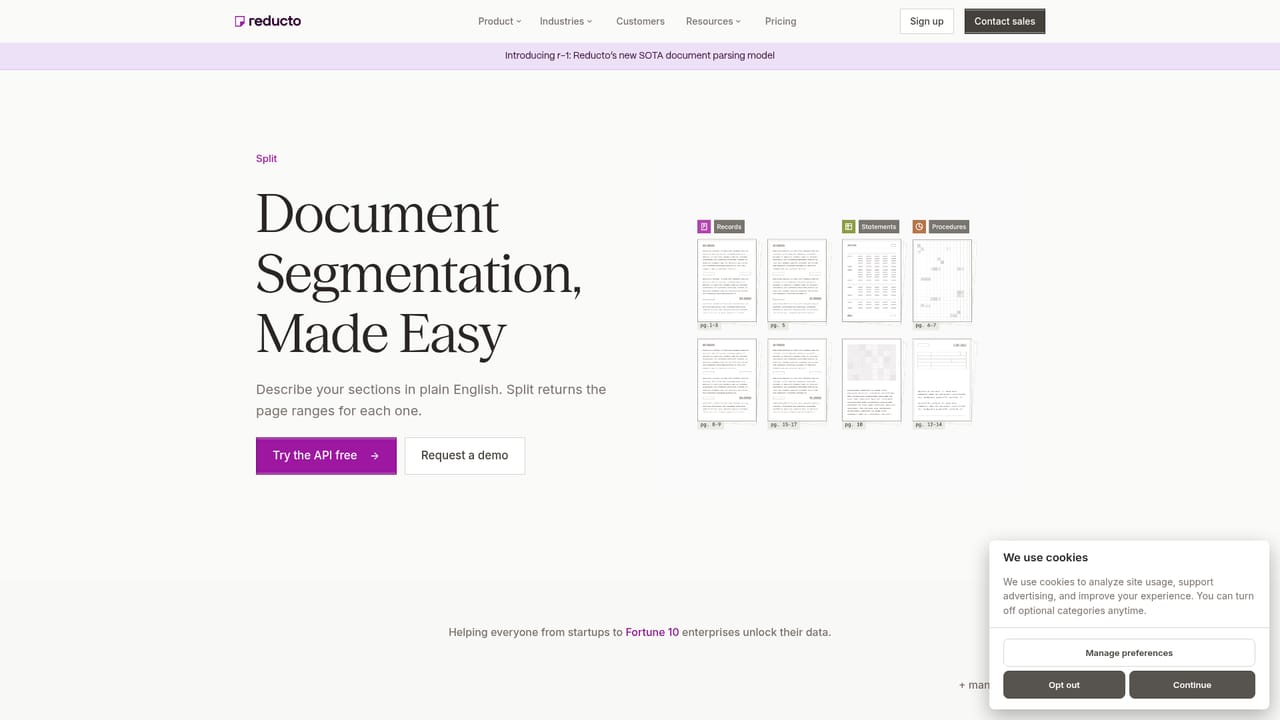Select the document thumbnail labeled pg. 13-14

coord(942,380)
